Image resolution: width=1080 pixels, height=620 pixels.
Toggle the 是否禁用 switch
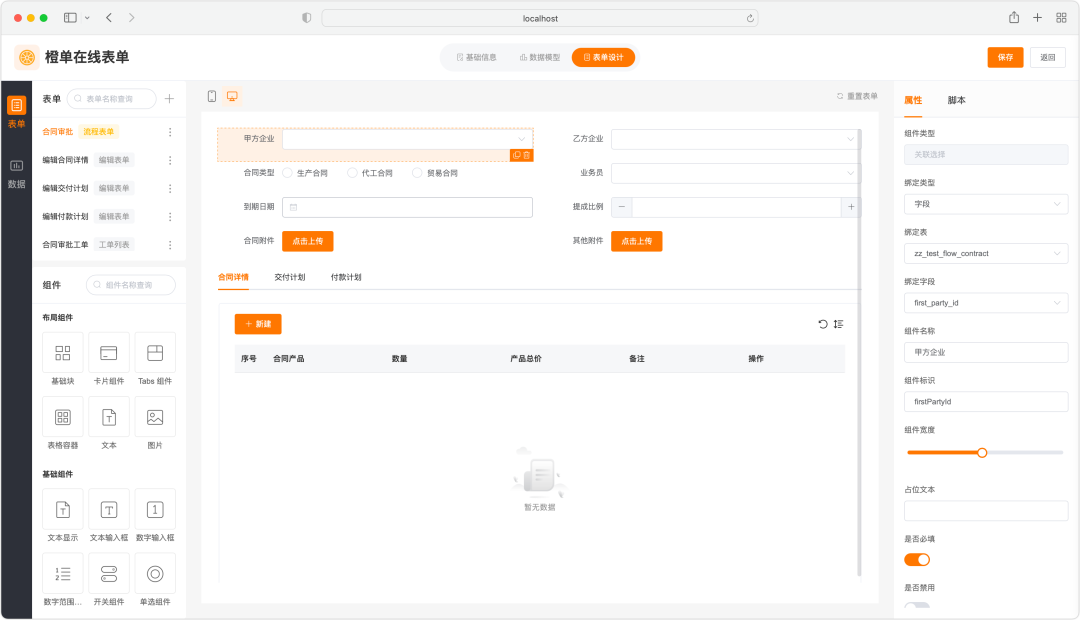917,606
